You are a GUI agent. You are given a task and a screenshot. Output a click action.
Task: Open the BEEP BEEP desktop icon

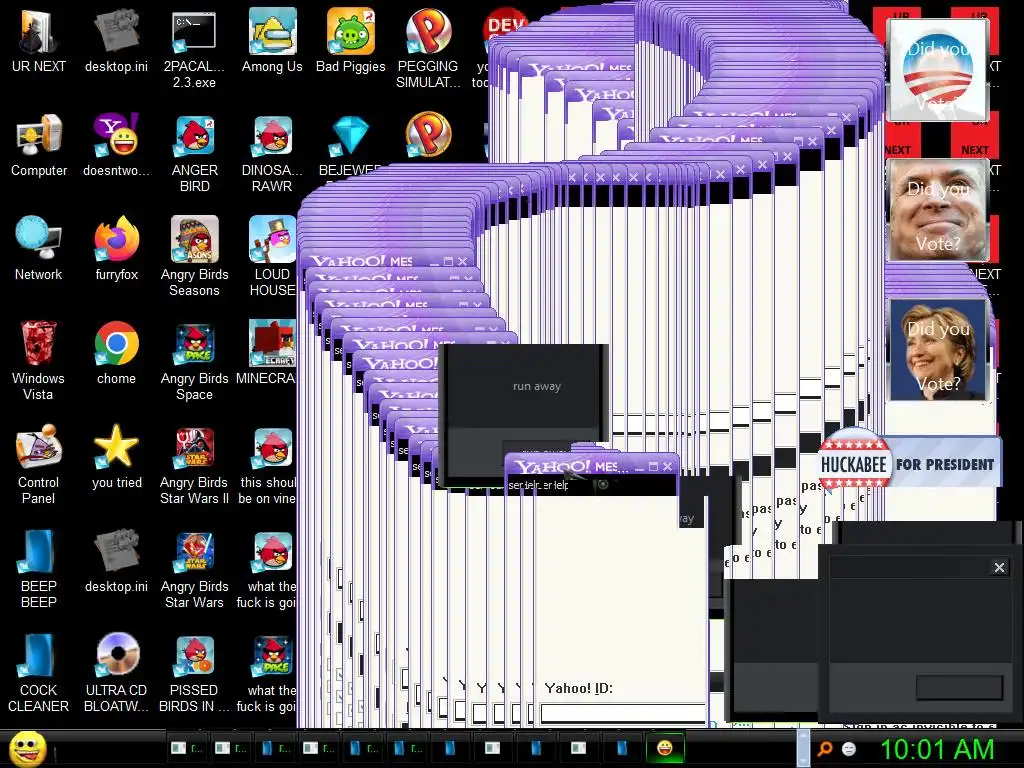(39, 568)
